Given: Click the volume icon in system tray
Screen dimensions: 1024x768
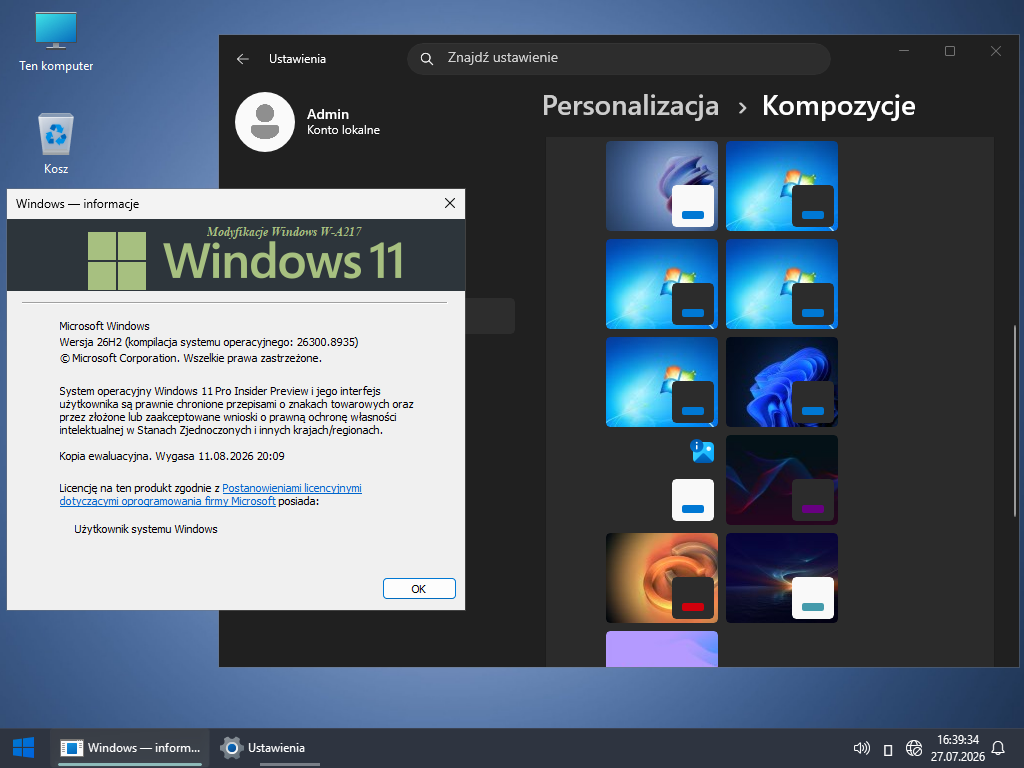Looking at the screenshot, I should 861,748.
